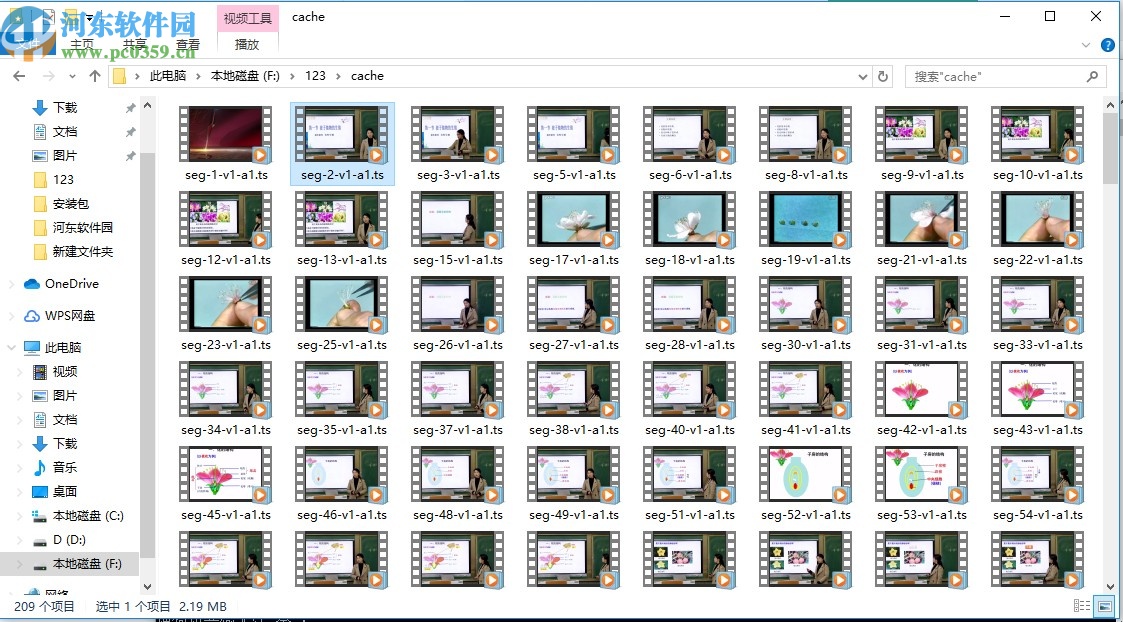The image size is (1123, 622).
Task: Select 本地磁盘 (F:) in navigation pane
Action: [x=86, y=564]
